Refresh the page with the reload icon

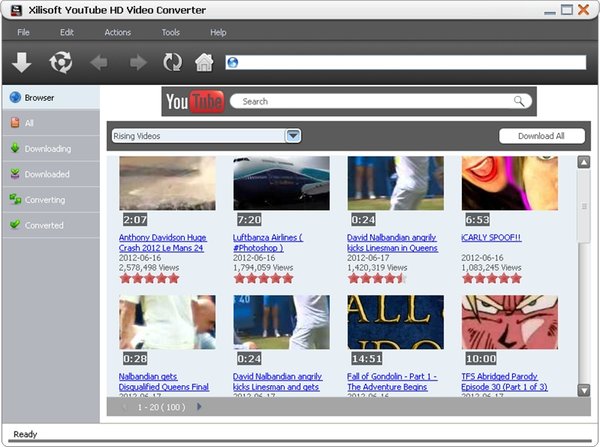(172, 63)
